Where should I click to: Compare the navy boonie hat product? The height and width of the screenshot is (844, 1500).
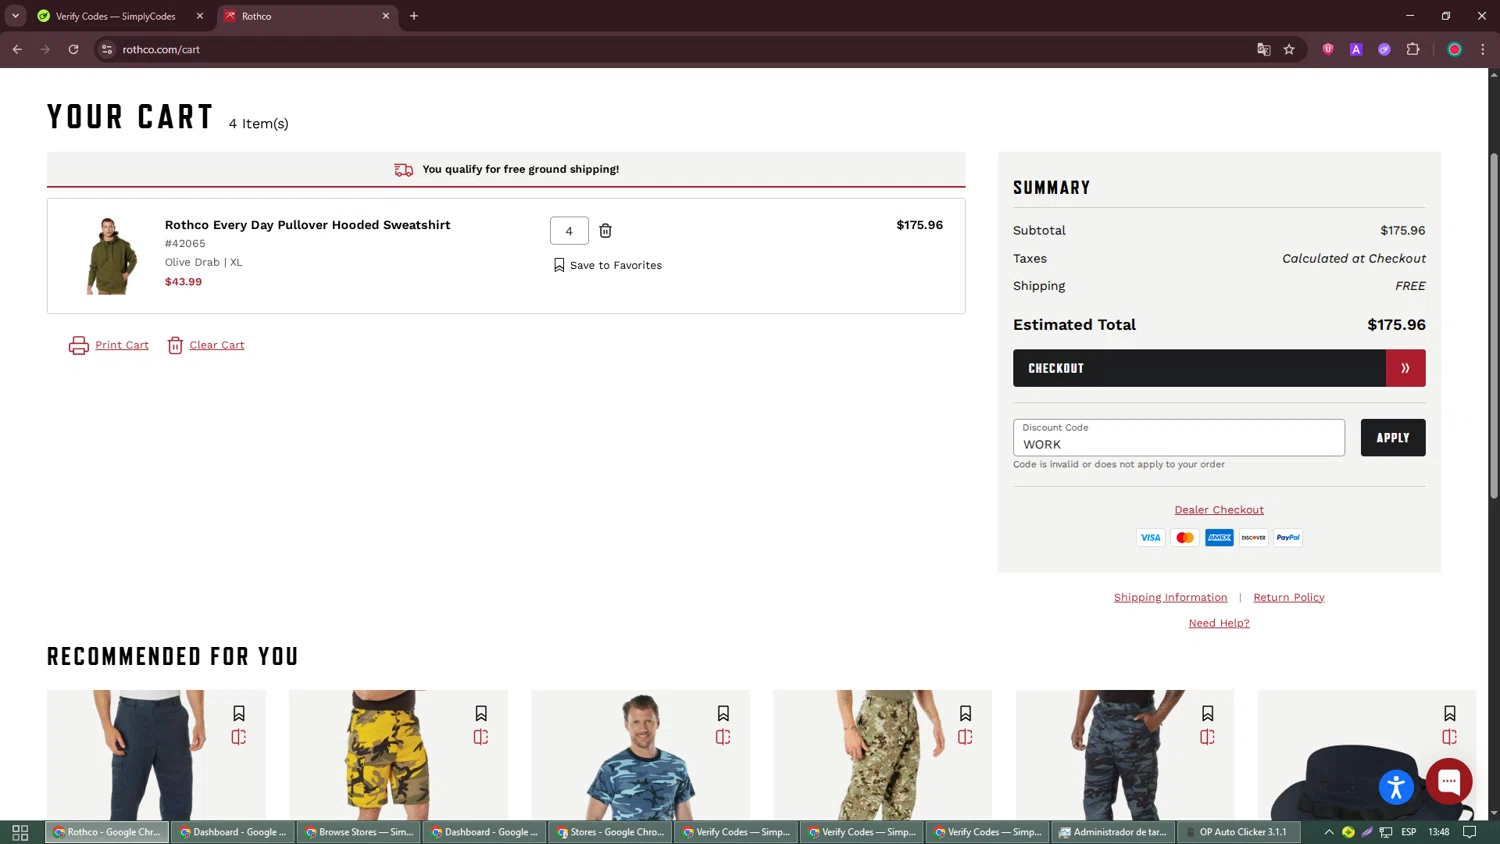point(1450,737)
